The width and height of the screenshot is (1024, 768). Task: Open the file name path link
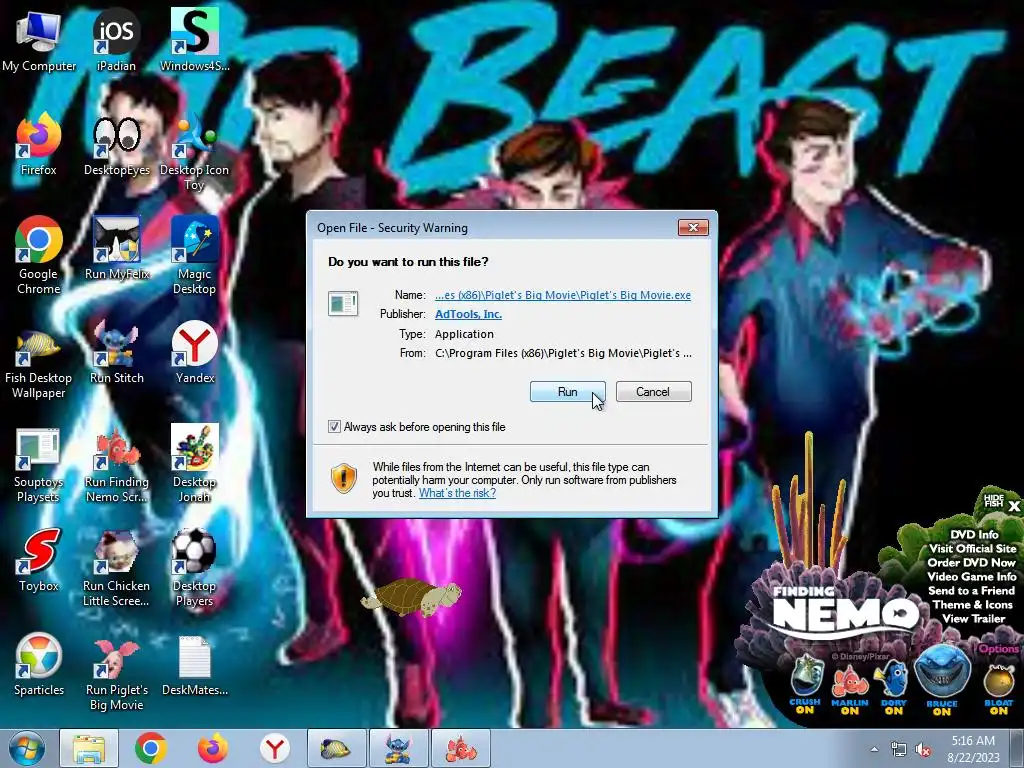[563, 295]
